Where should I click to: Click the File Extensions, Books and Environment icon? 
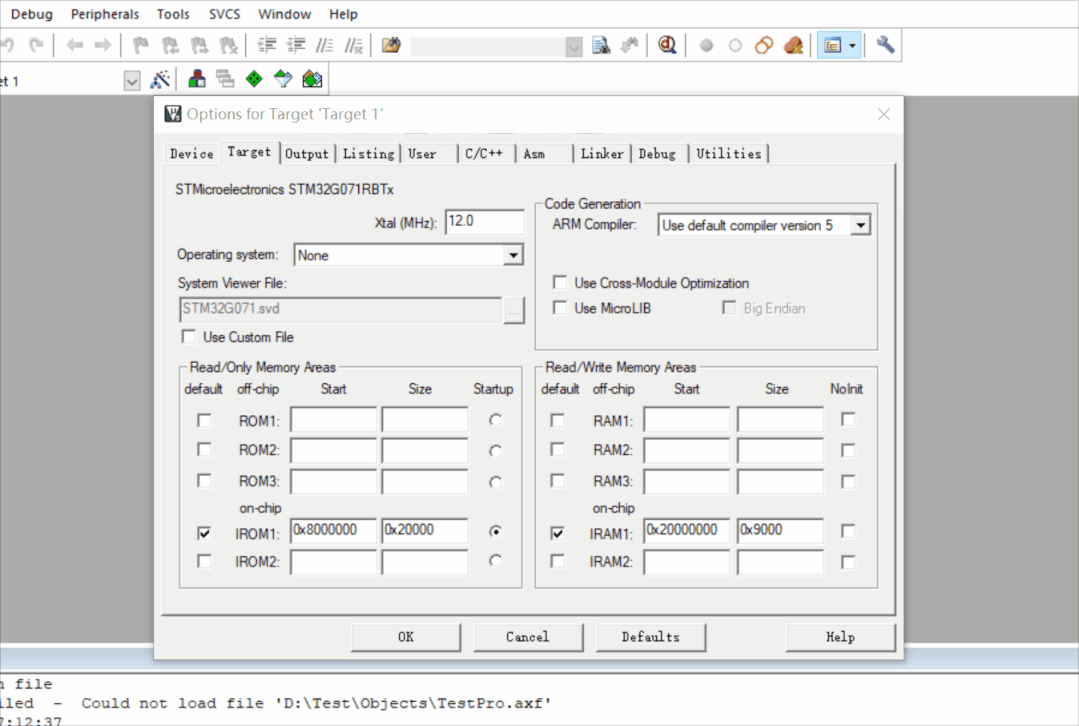point(197,80)
